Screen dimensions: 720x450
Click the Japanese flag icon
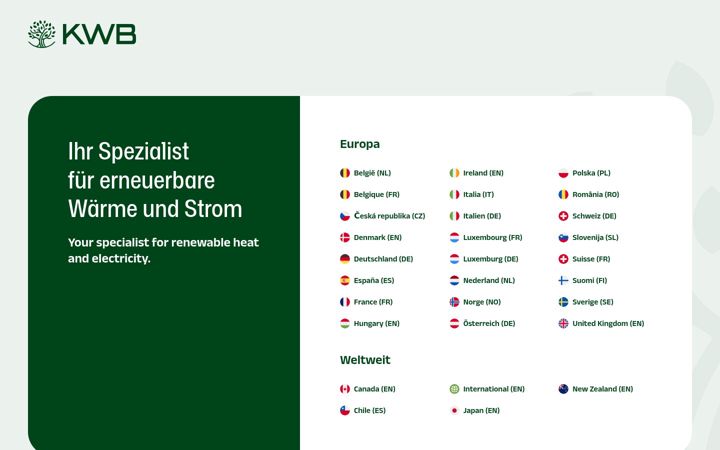point(454,411)
